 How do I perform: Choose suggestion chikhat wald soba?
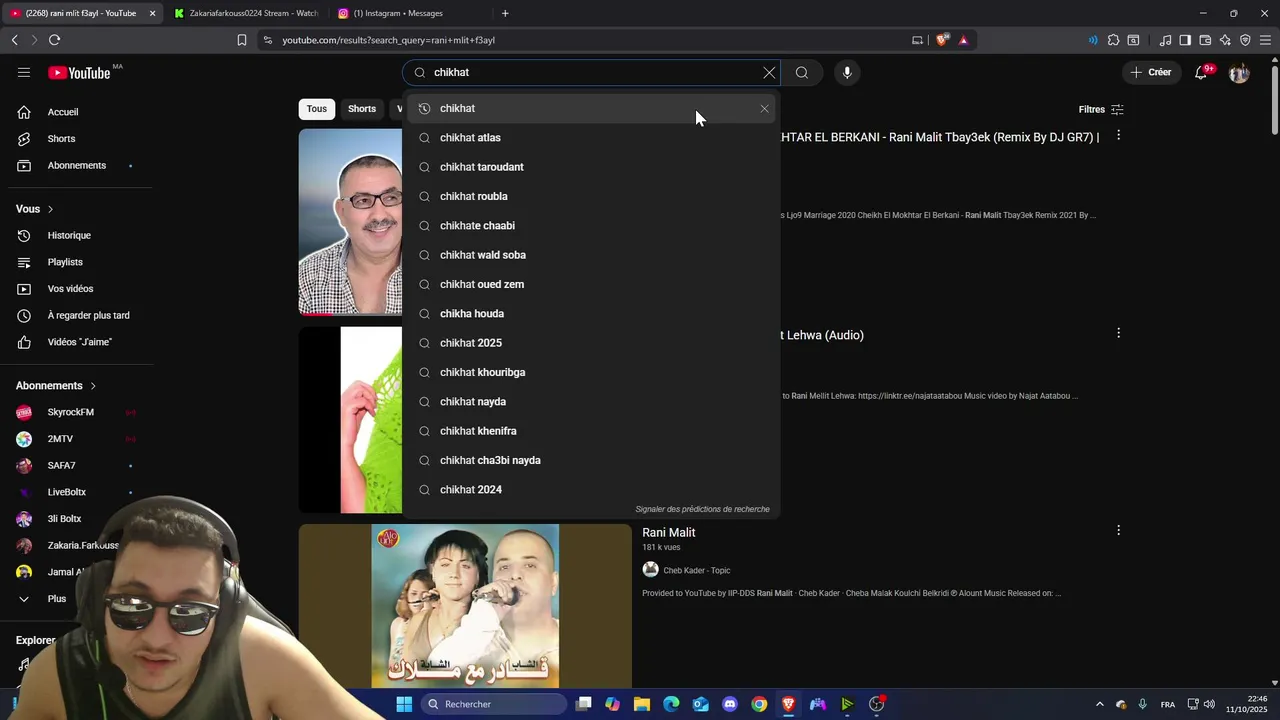590,255
